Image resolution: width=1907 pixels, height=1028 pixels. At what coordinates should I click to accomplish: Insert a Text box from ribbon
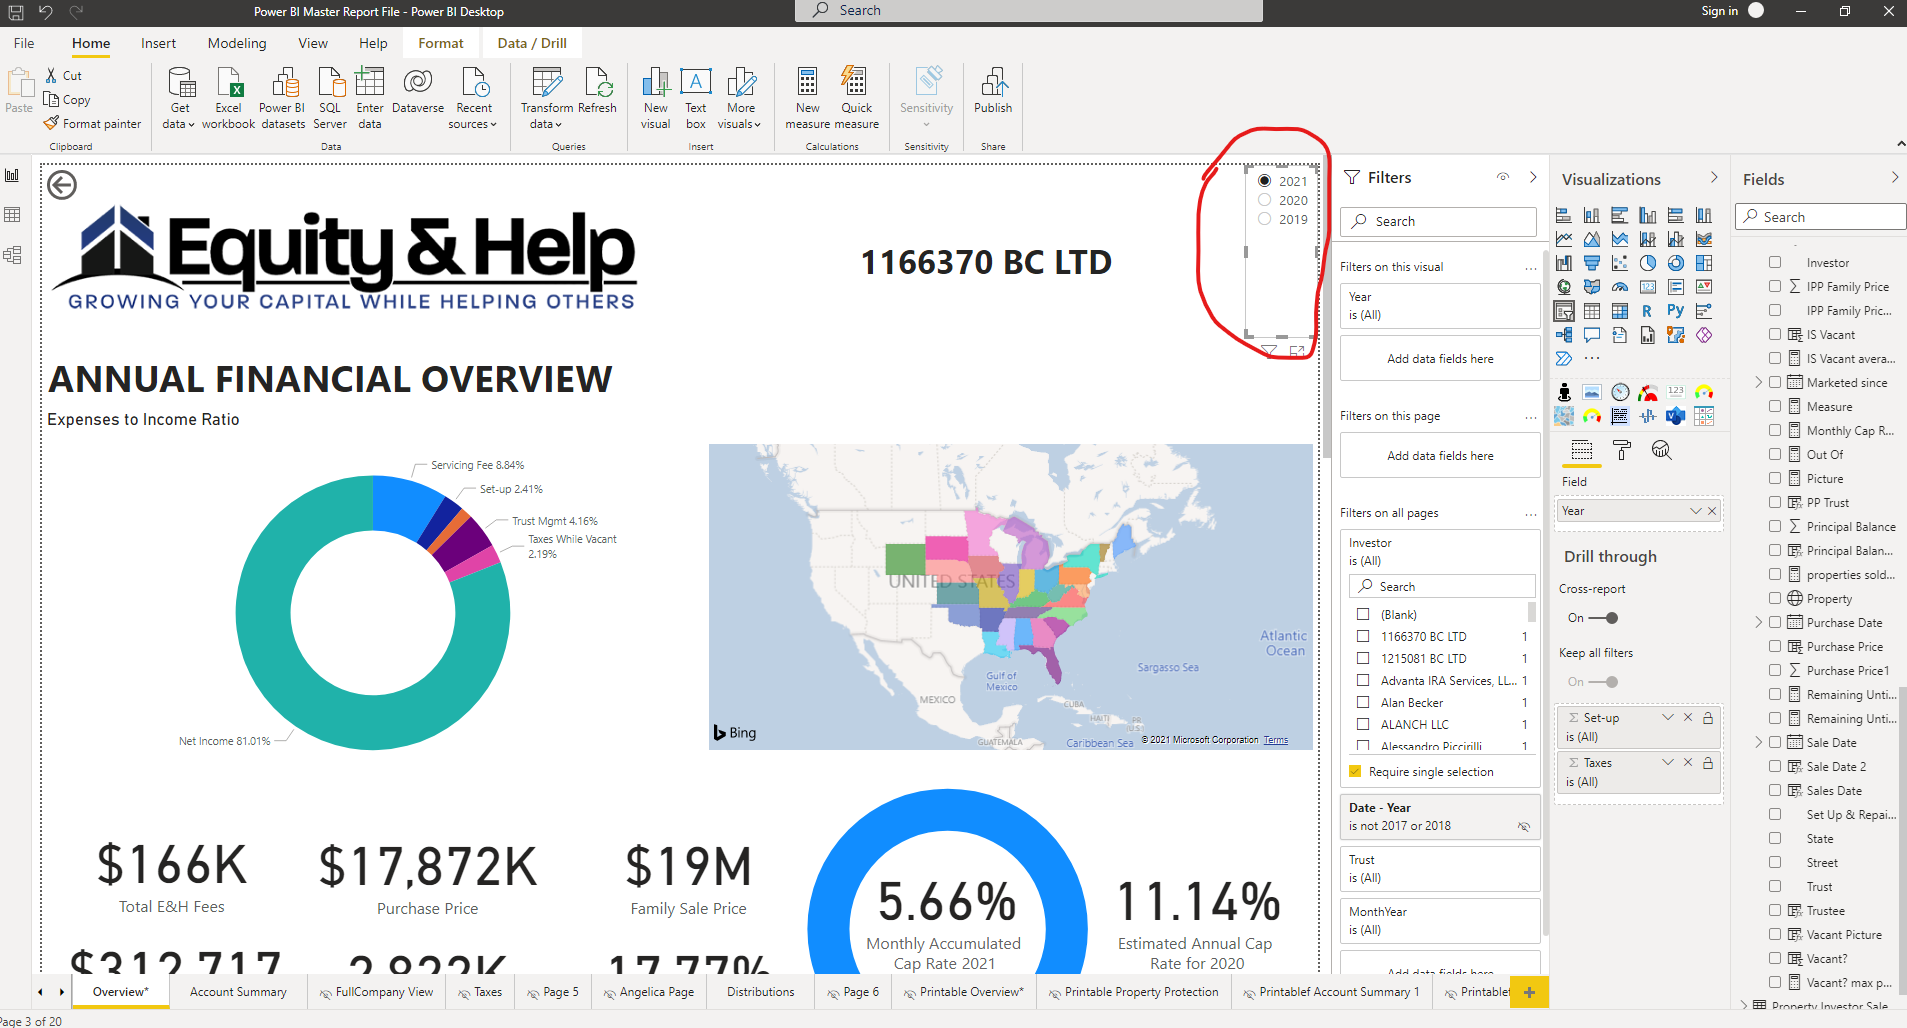[696, 98]
